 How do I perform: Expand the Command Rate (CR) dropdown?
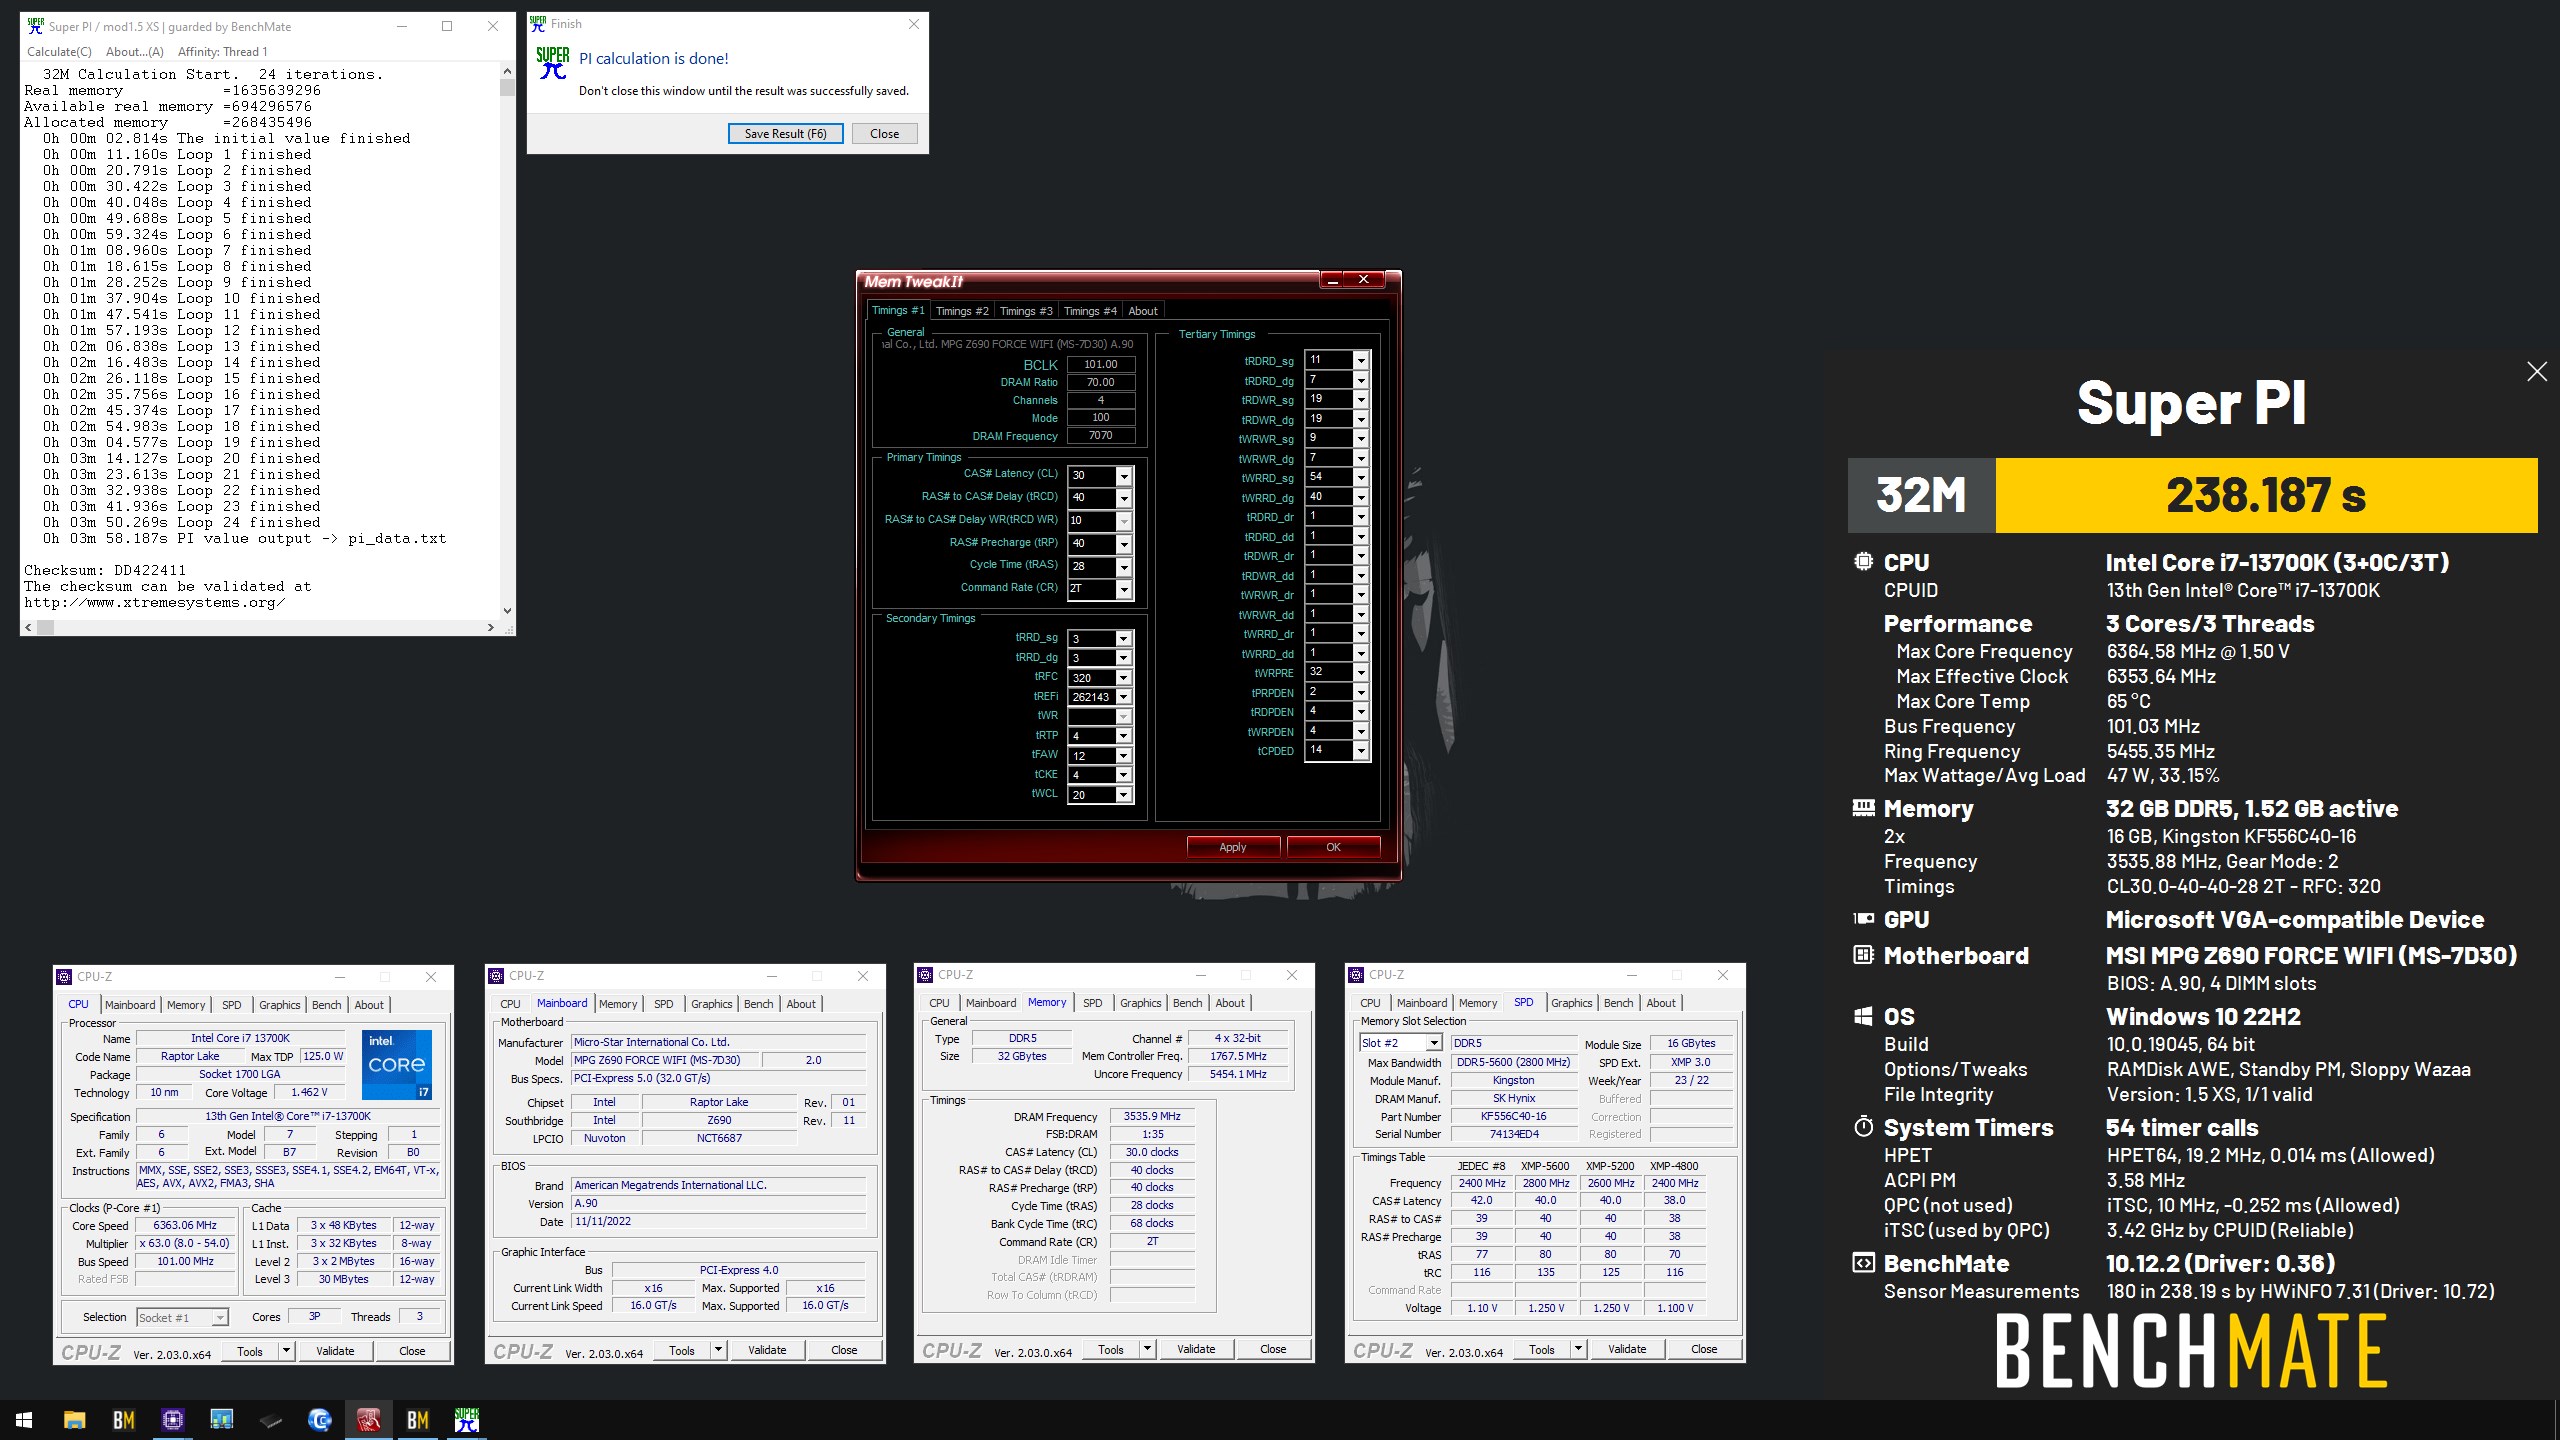[x=1124, y=590]
